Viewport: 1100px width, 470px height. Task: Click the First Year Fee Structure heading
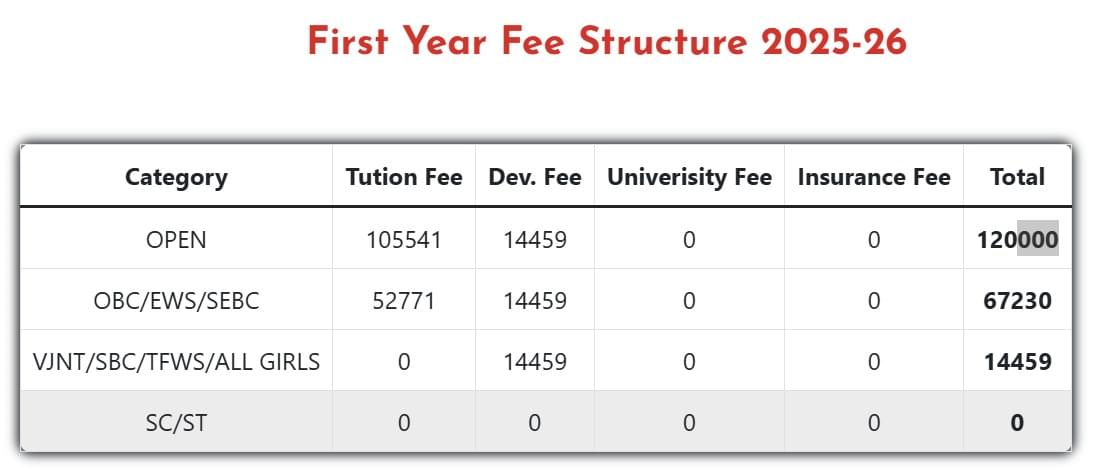606,43
